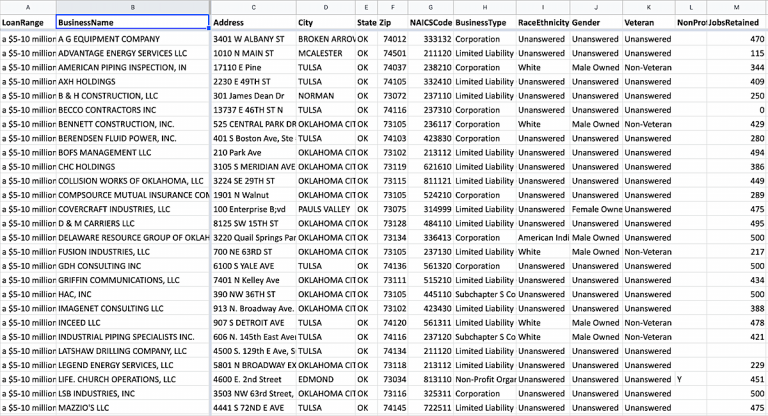Select cell MAZZIO'S LLC
The image size is (768, 416).
133,408
